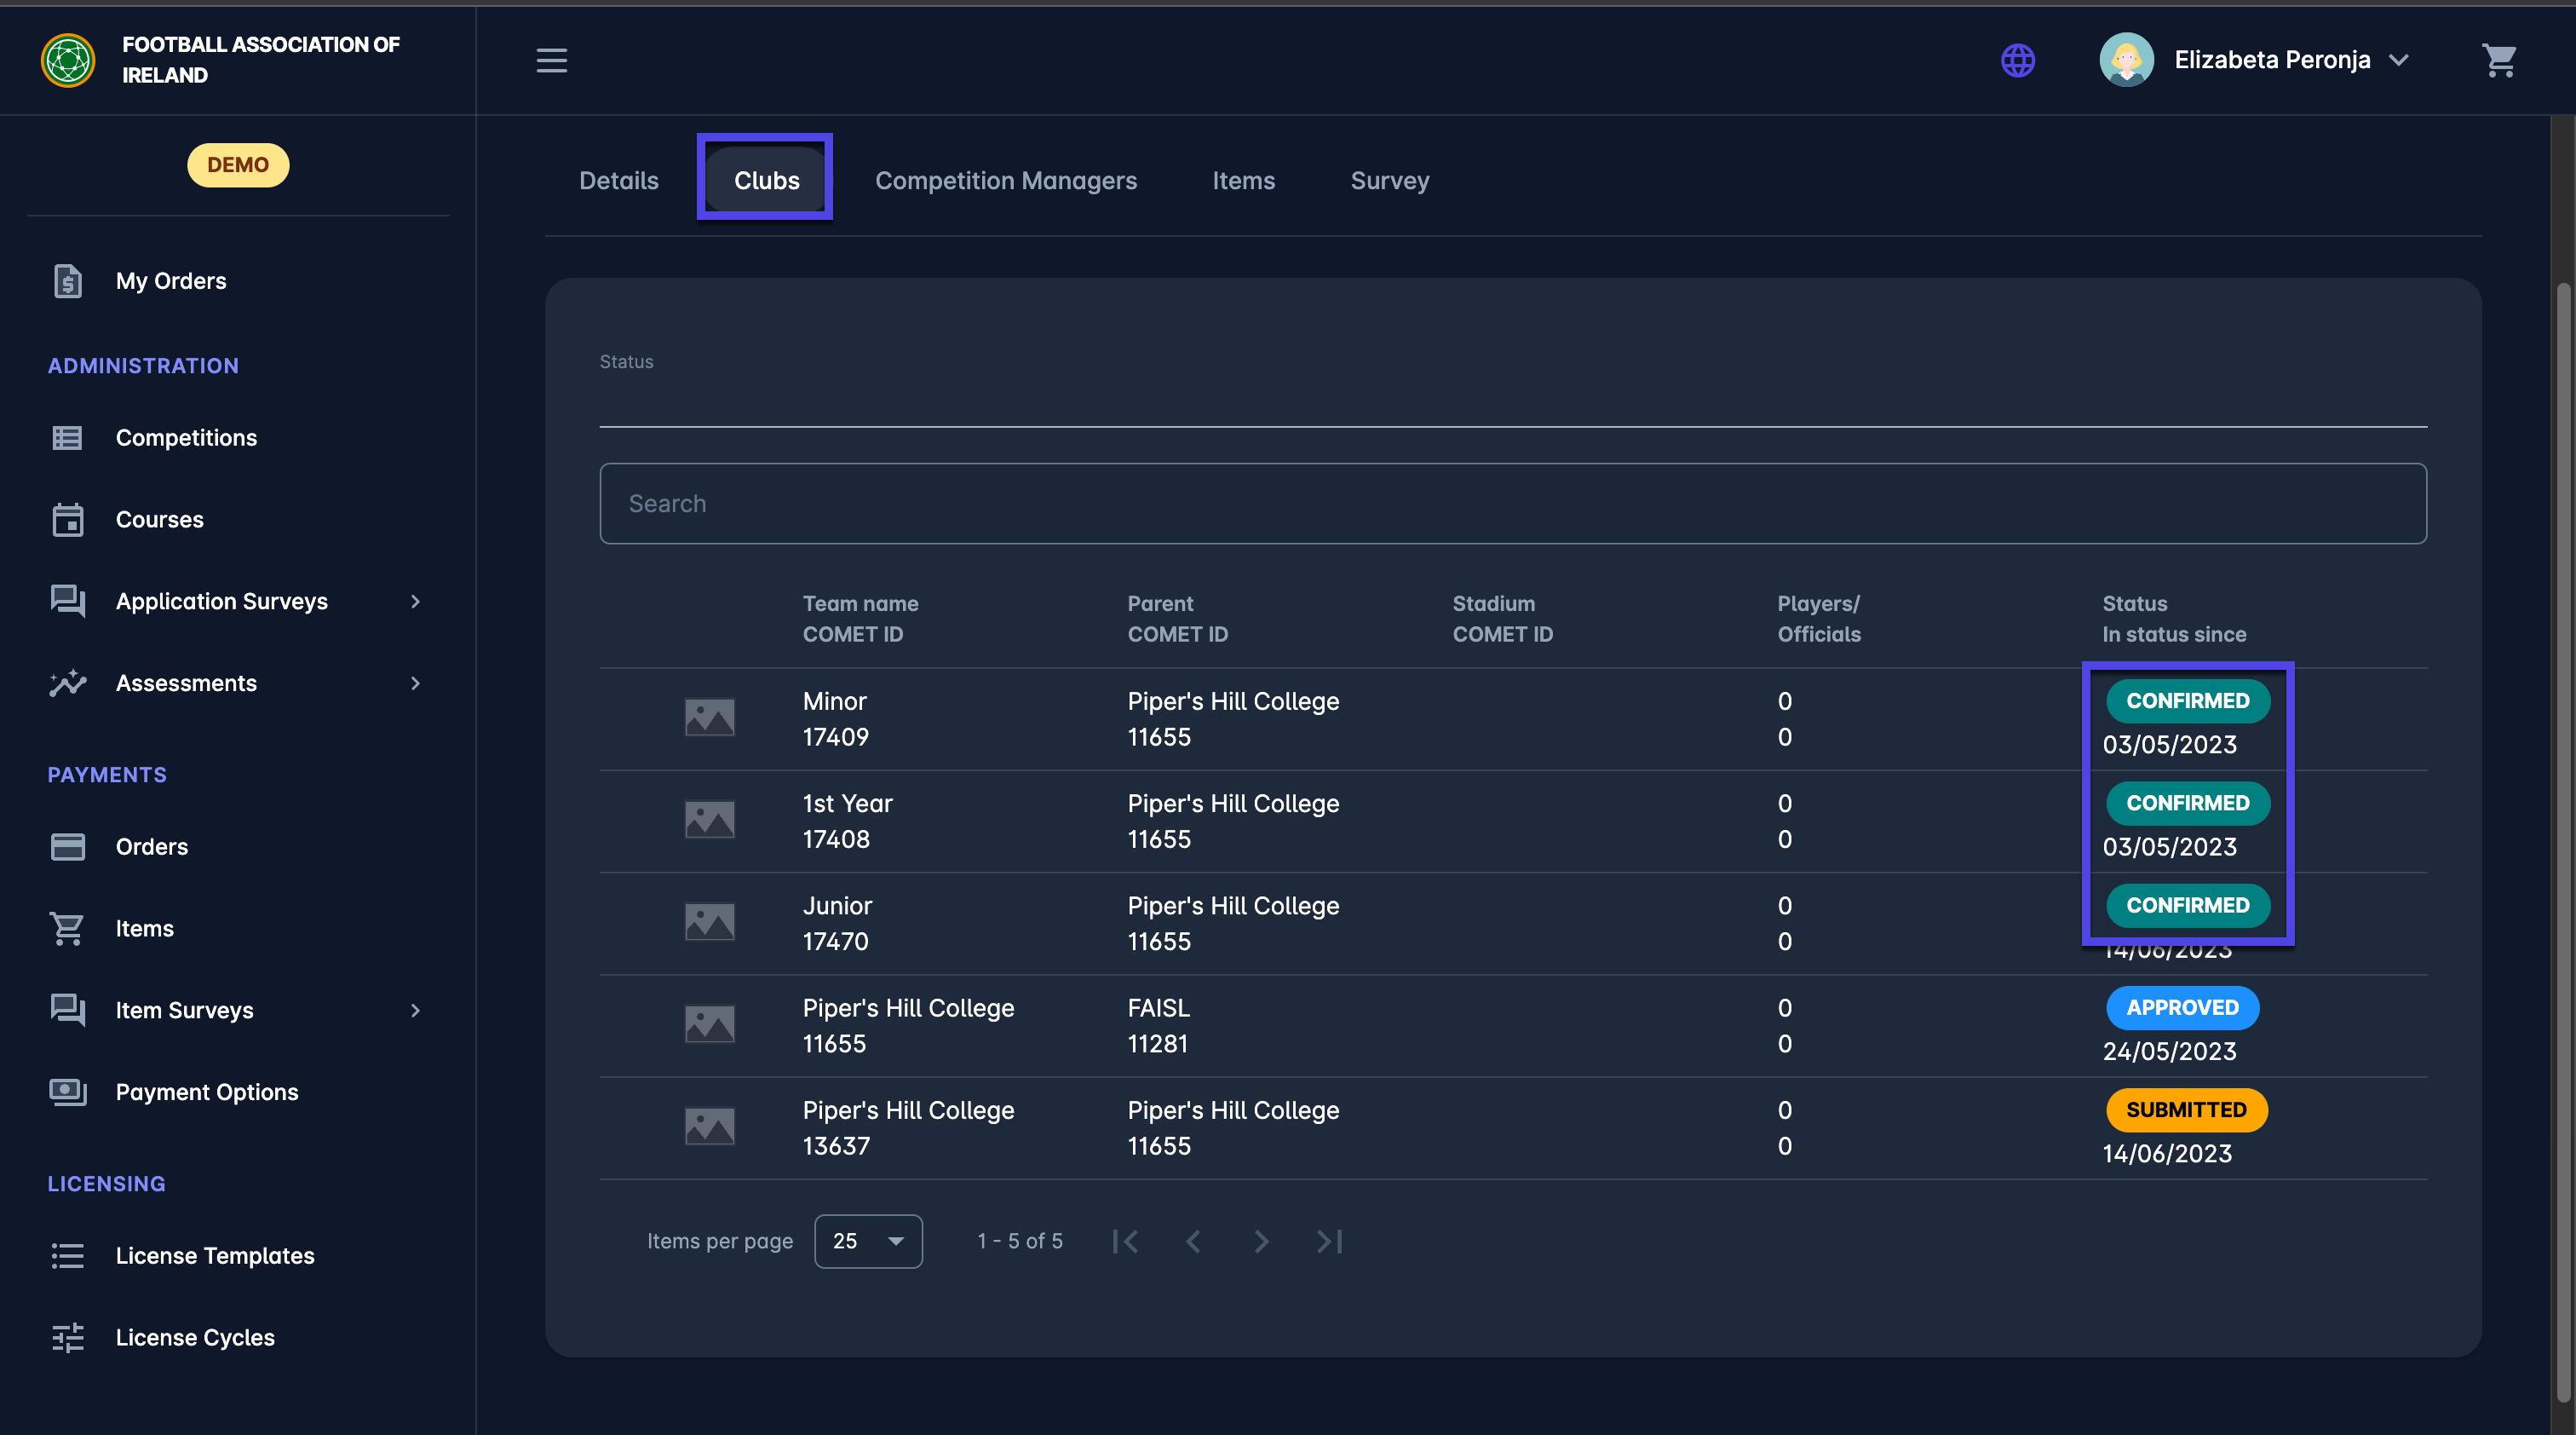Switch to the Competition Managers tab

1005,181
